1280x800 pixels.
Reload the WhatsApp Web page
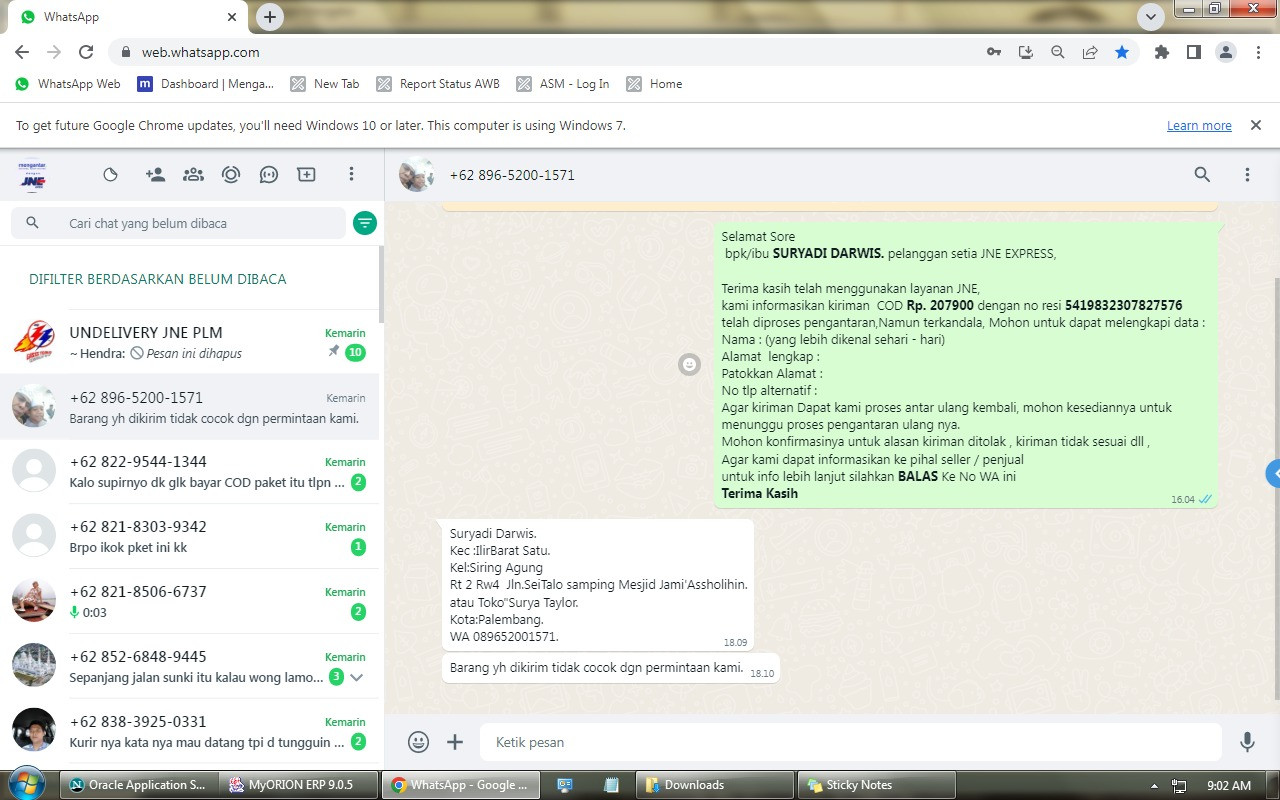click(x=86, y=52)
